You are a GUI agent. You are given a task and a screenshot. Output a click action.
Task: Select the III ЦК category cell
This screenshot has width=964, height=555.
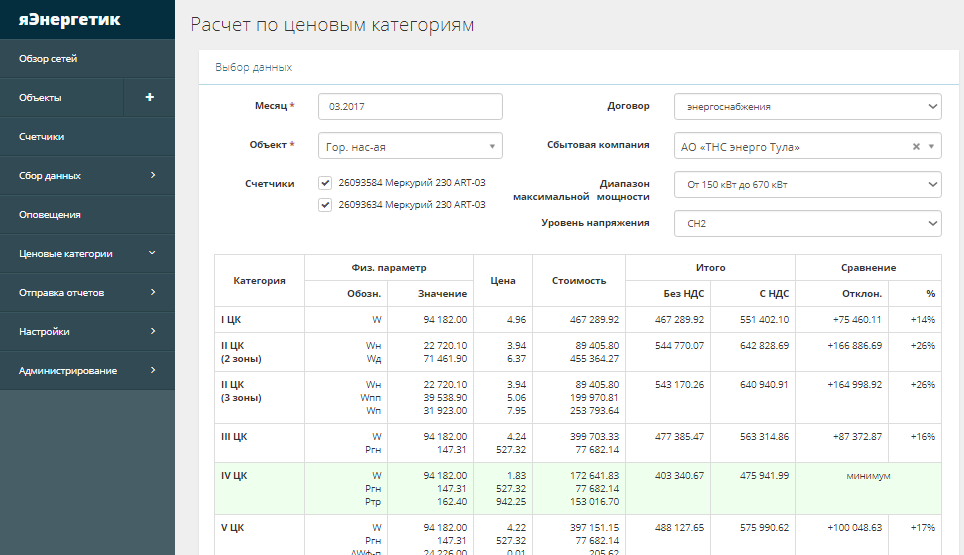(x=259, y=443)
